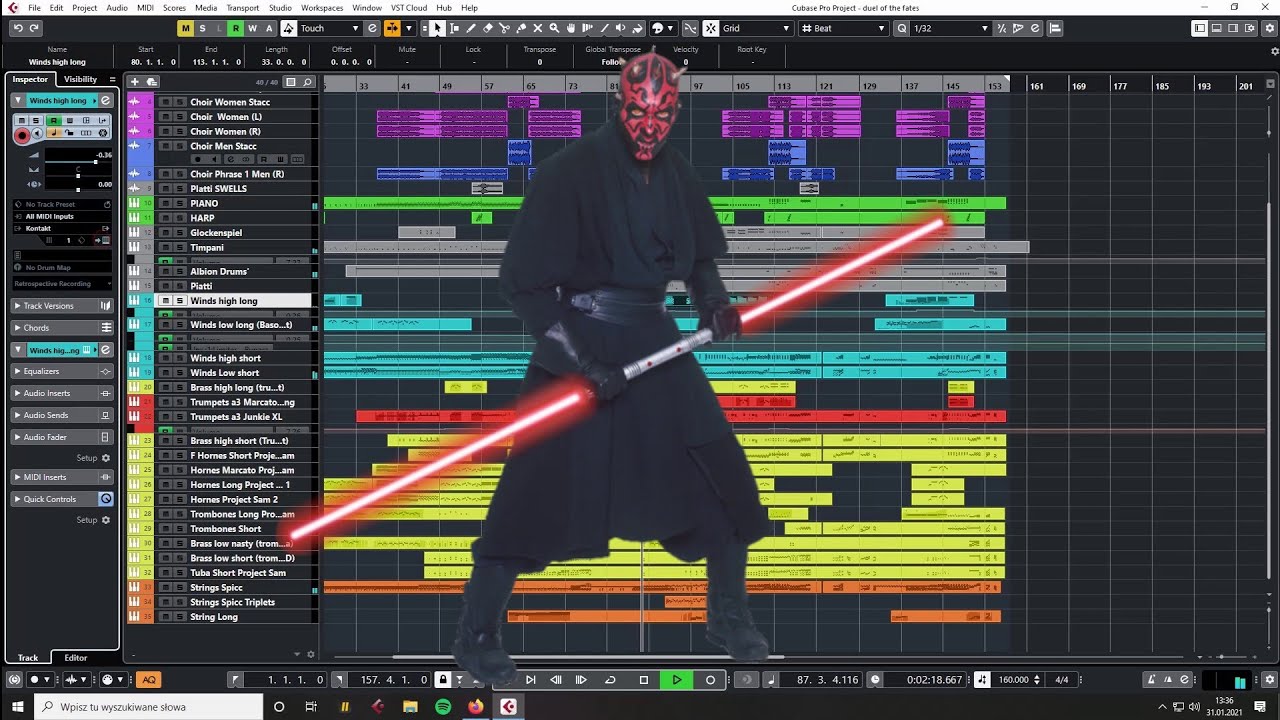The height and width of the screenshot is (720, 1280).
Task: Select the Split scissors tool
Action: click(505, 28)
